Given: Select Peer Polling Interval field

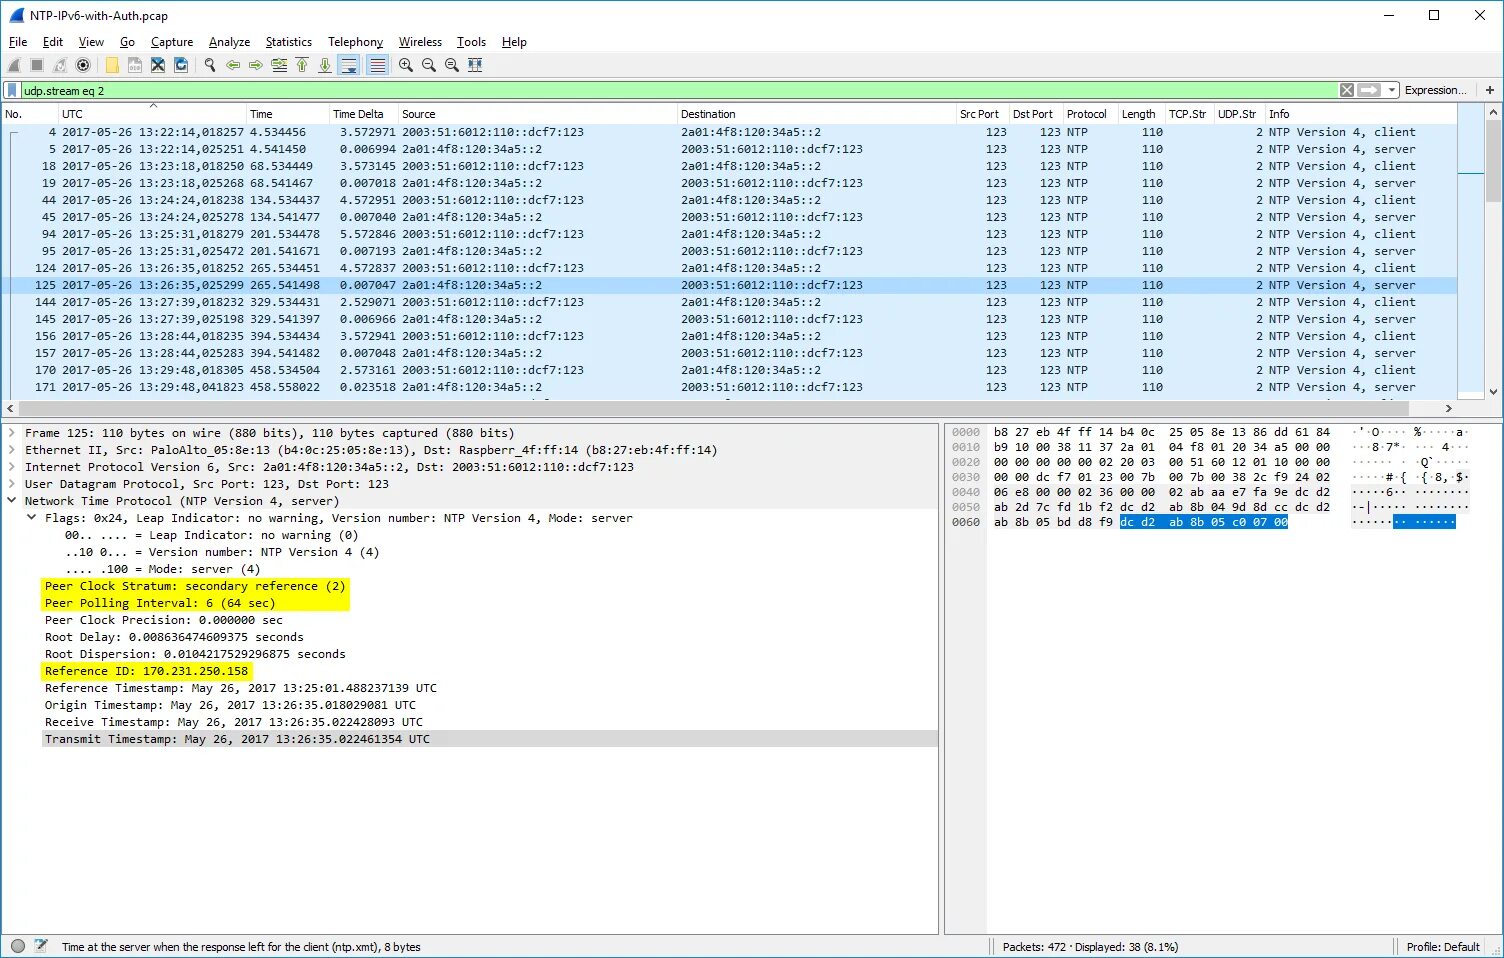Looking at the screenshot, I should 160,603.
